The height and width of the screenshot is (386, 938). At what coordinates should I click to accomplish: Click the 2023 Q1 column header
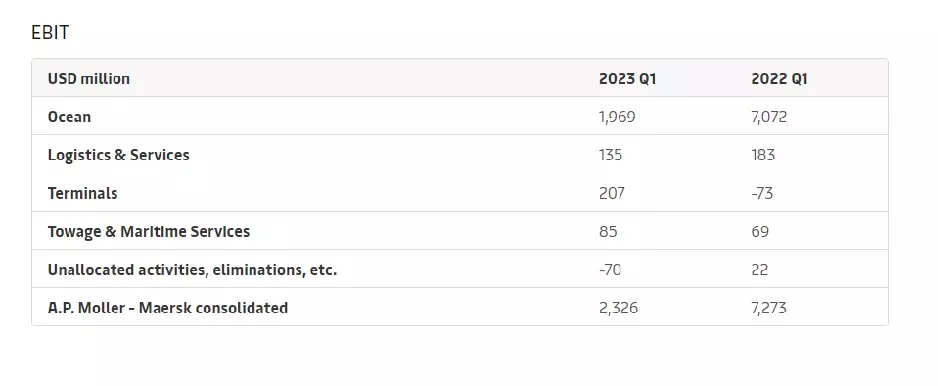click(628, 79)
